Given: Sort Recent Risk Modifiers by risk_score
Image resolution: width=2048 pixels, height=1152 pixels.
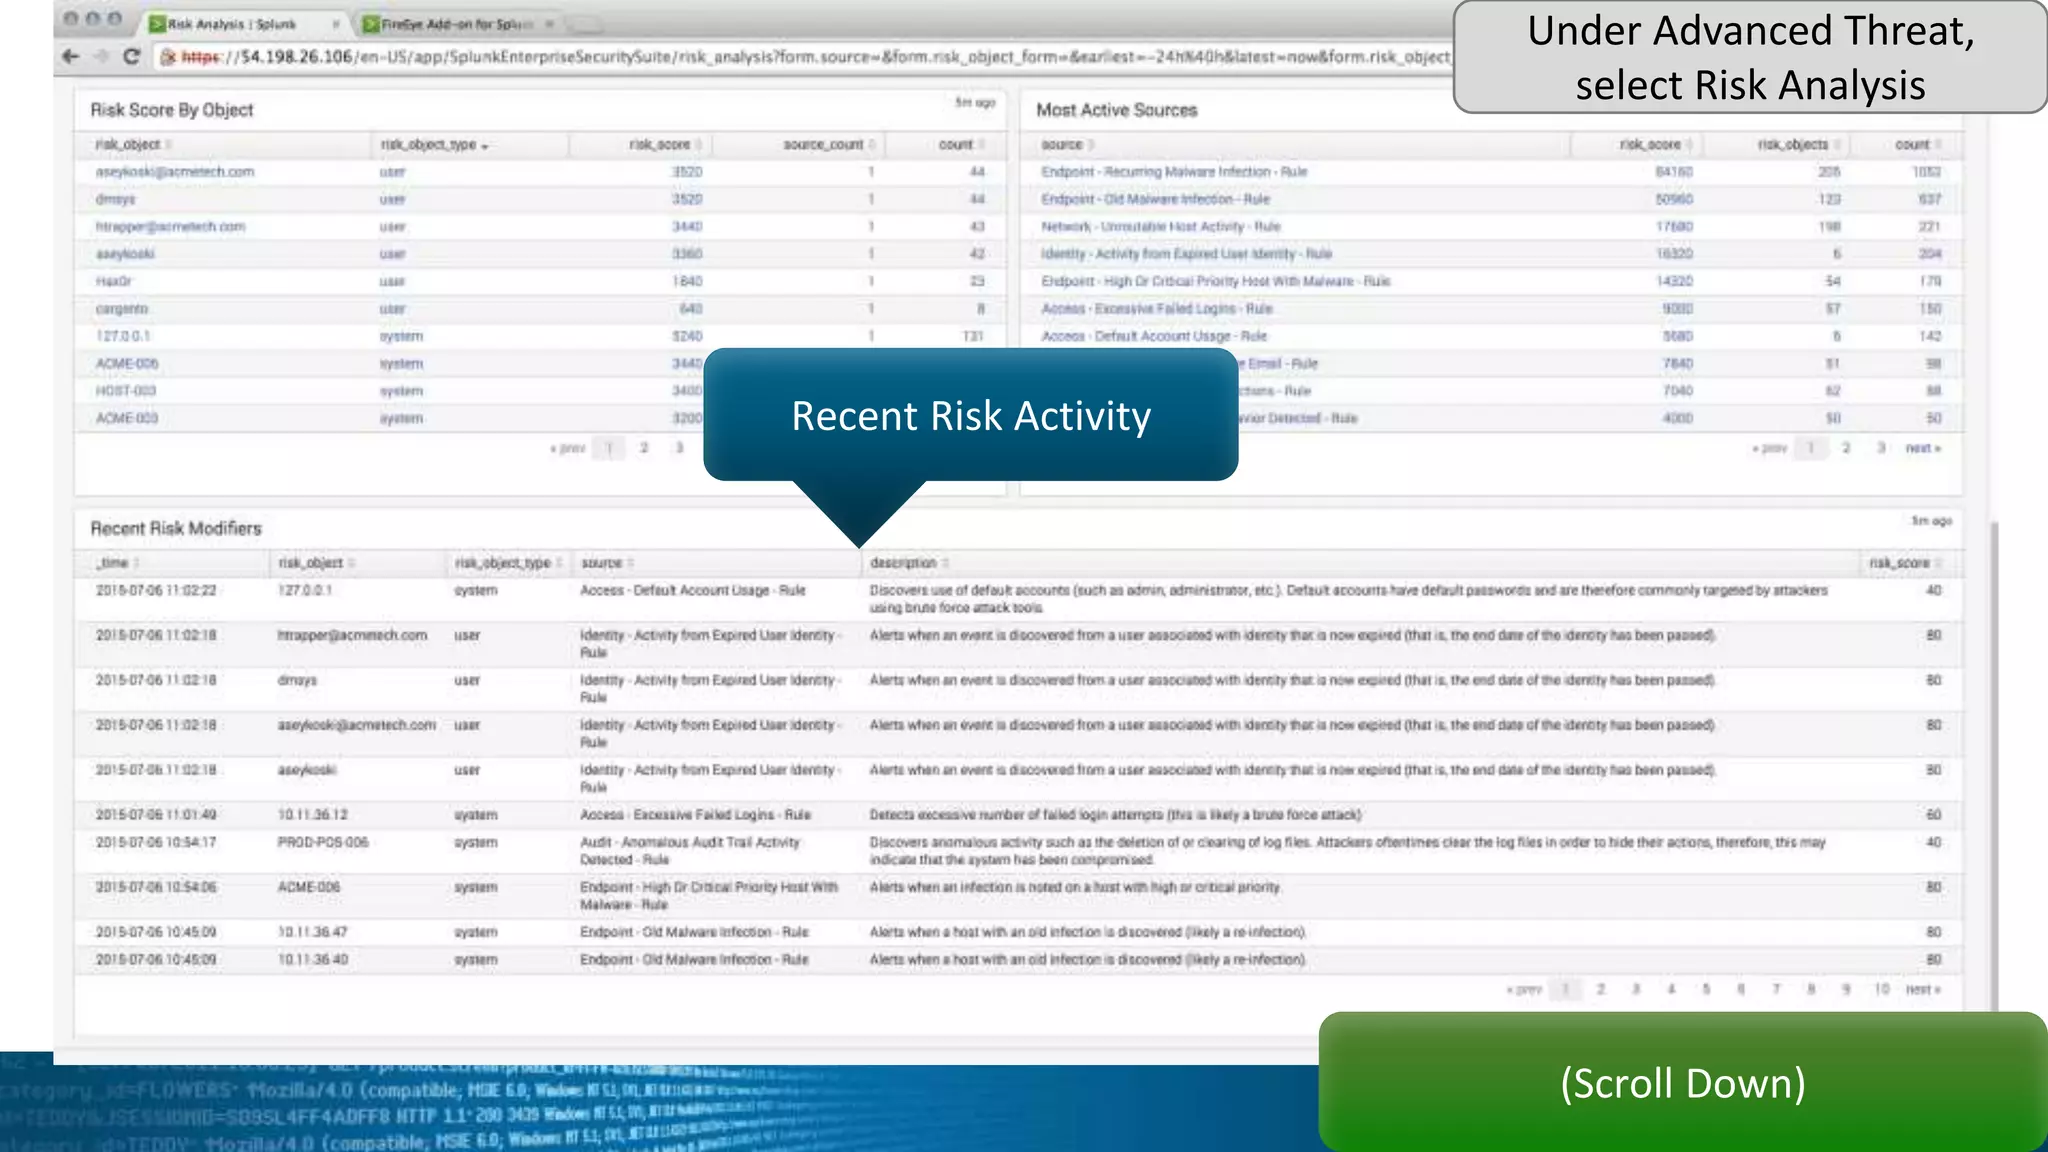Looking at the screenshot, I should point(1904,563).
